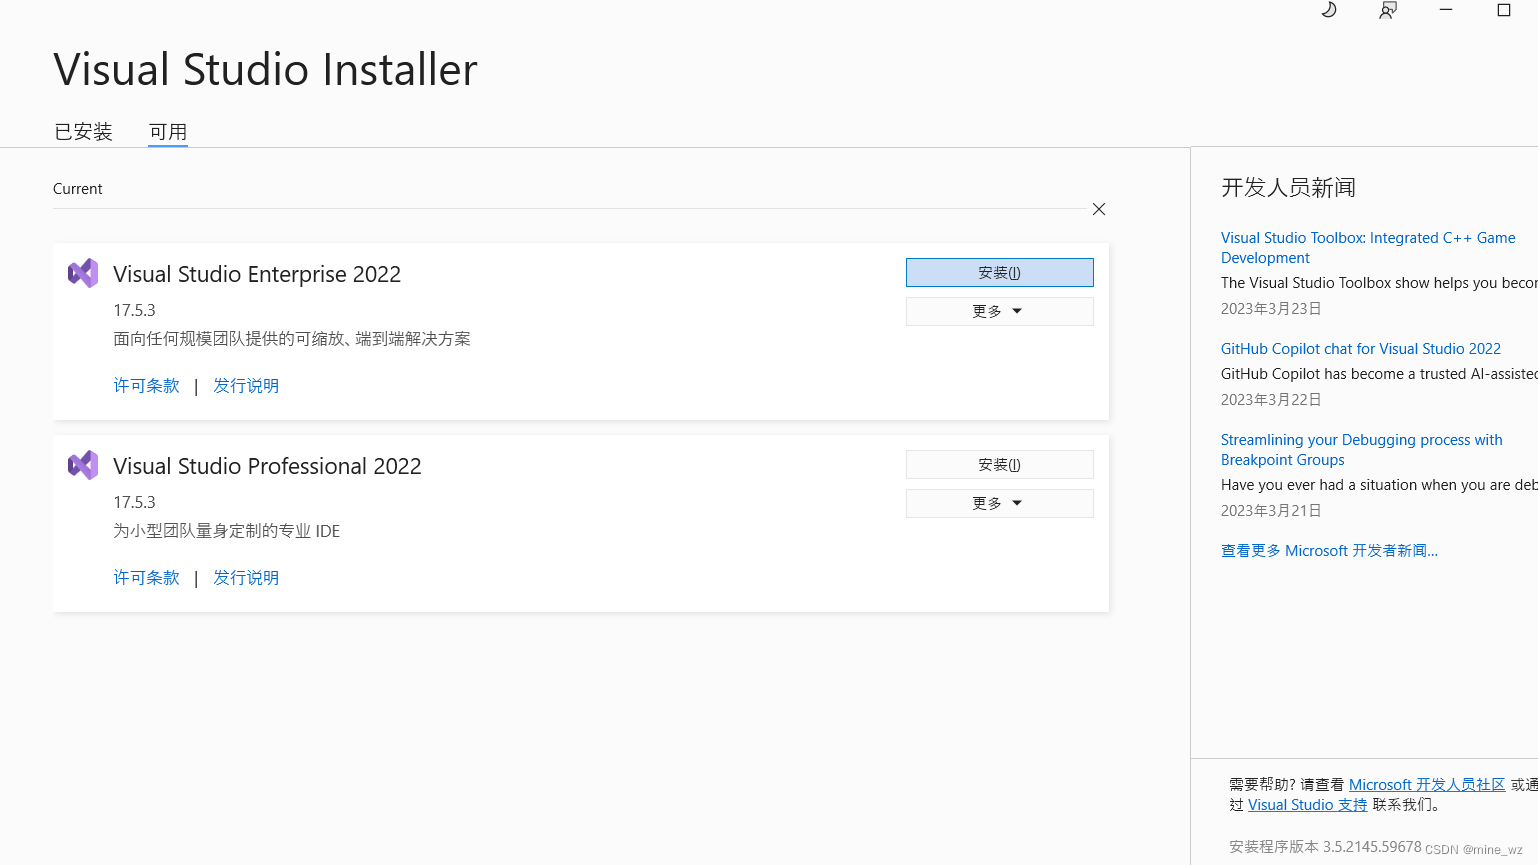Viewport: 1538px width, 865px height.
Task: Open the feedback icon in the title bar
Action: [1387, 10]
